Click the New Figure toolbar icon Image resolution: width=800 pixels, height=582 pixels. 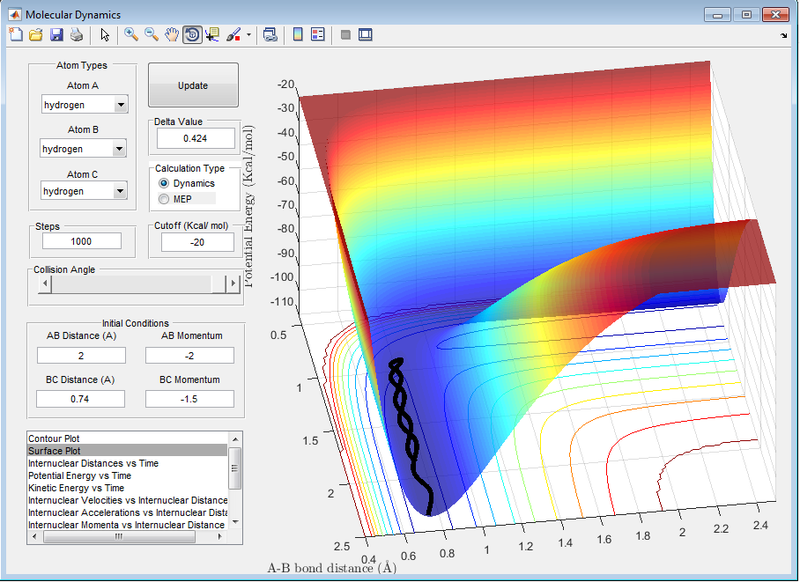16,35
